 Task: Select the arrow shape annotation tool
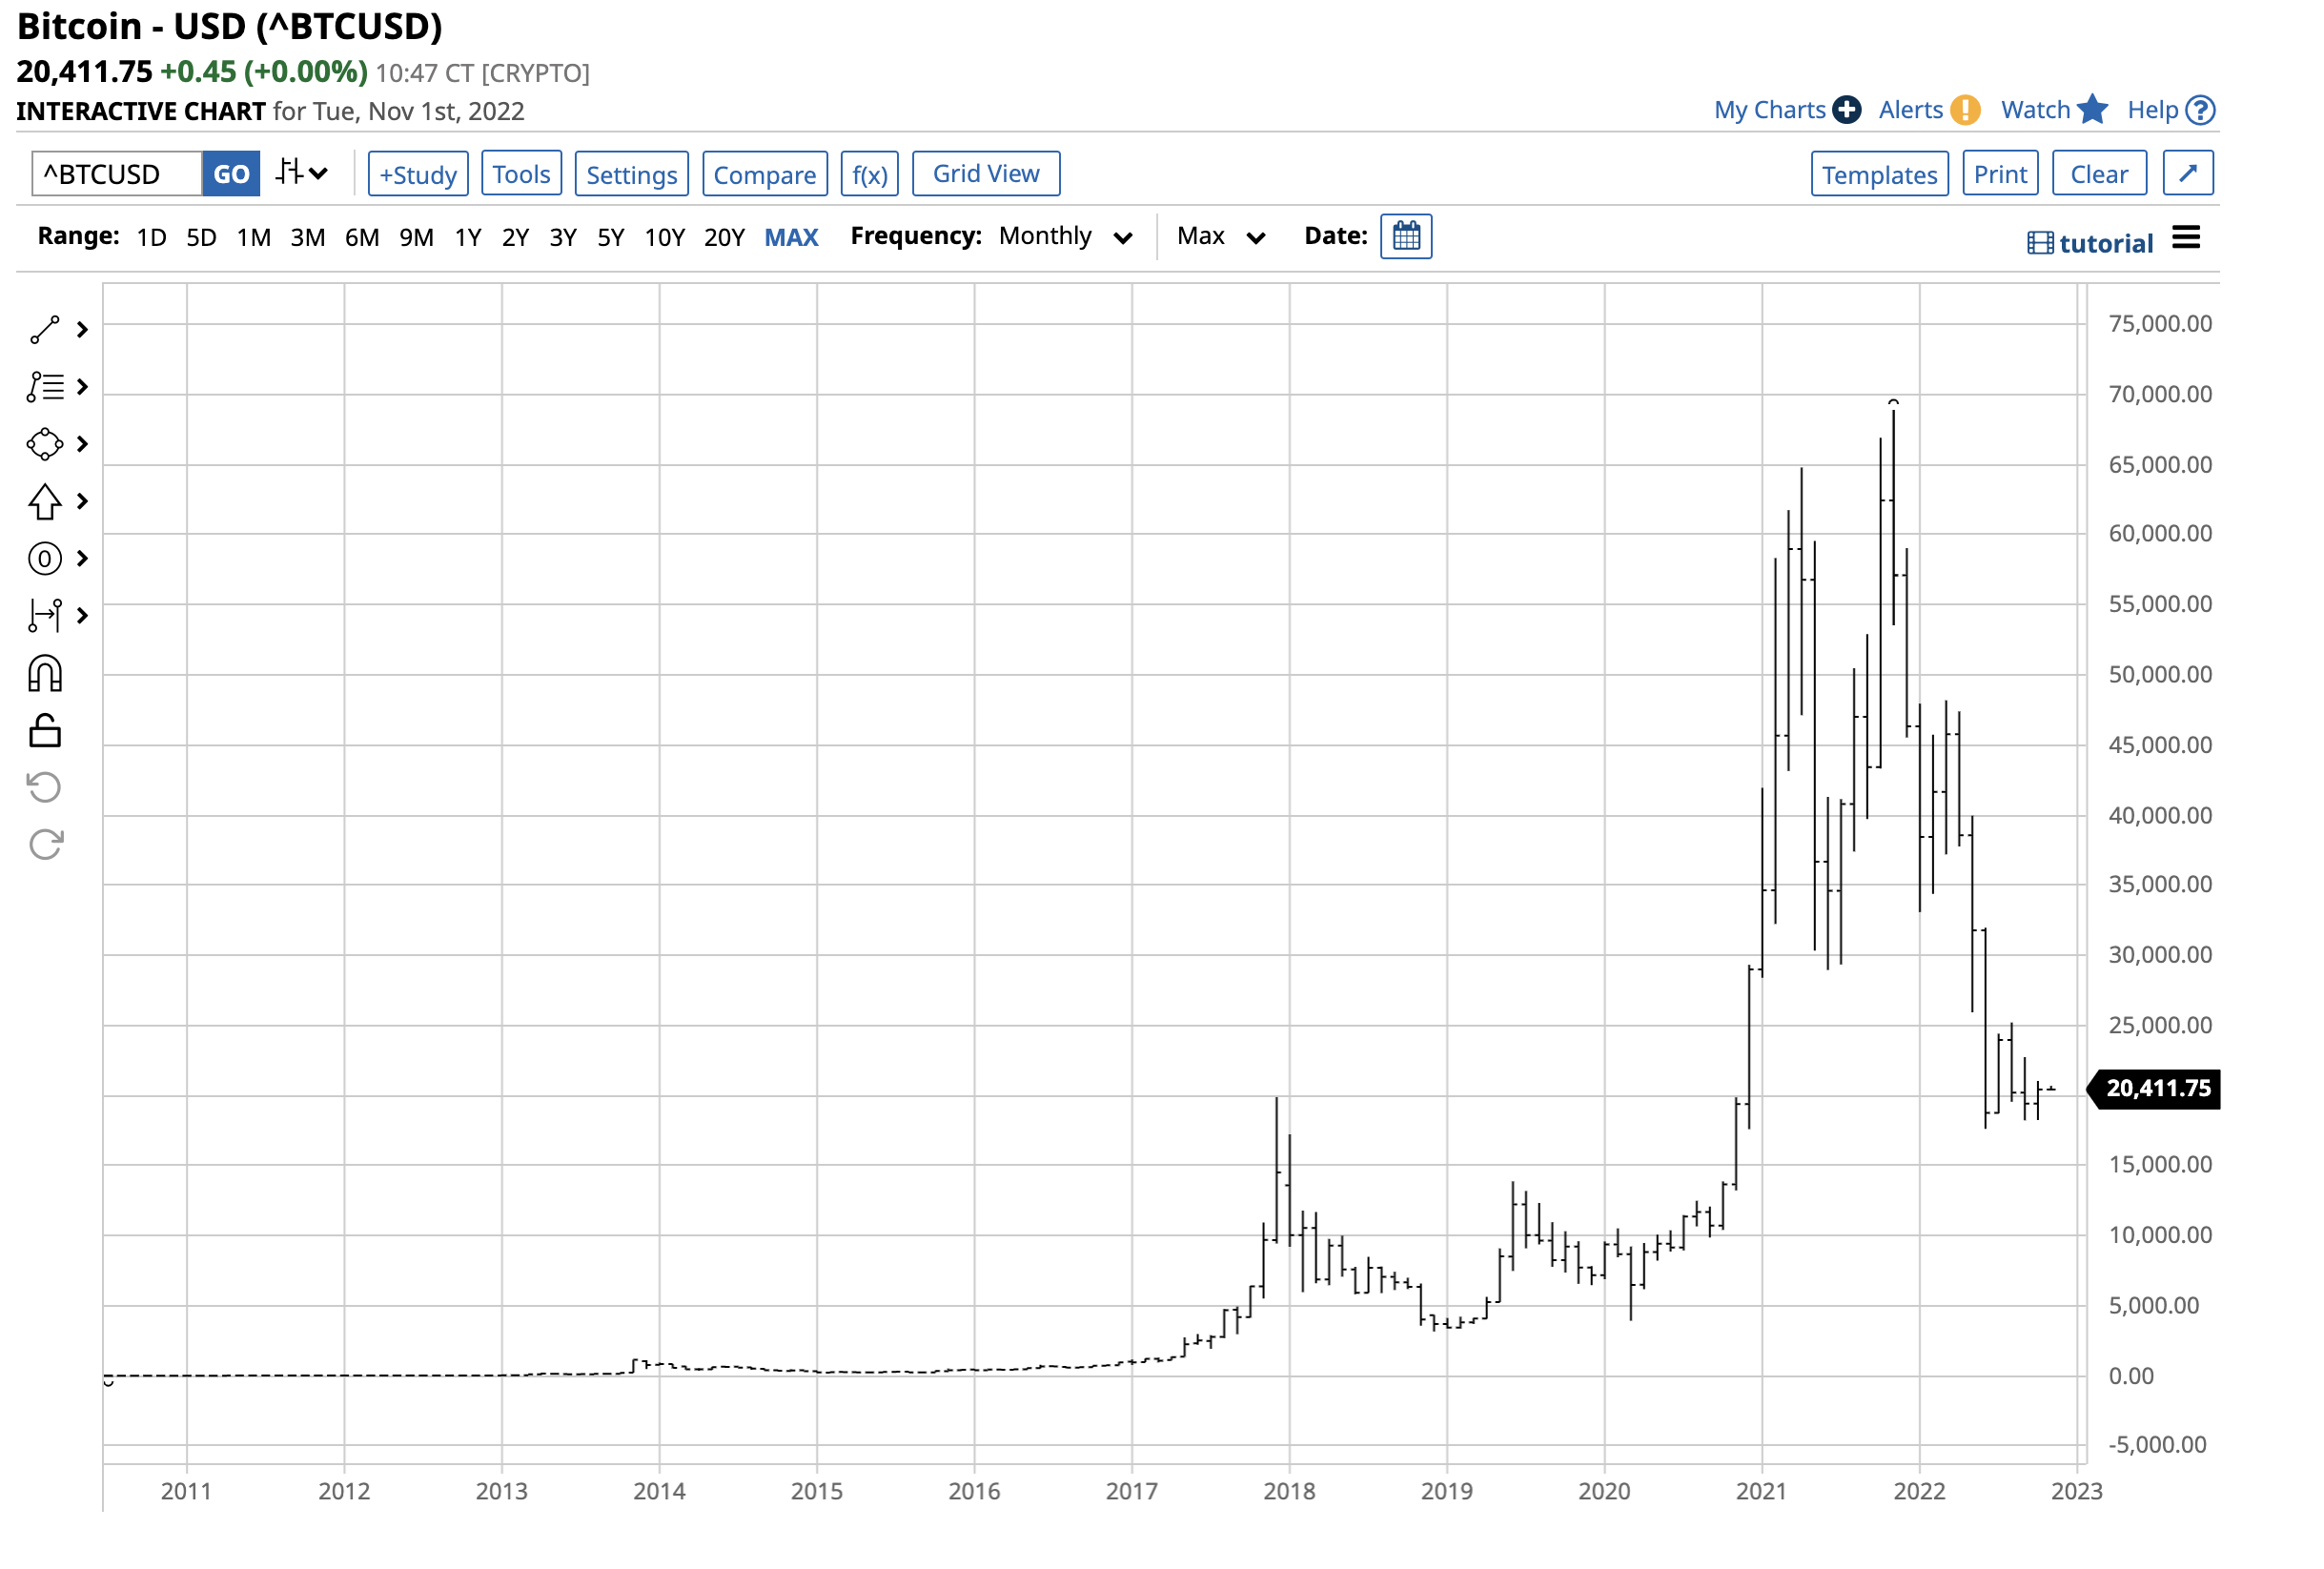[45, 502]
